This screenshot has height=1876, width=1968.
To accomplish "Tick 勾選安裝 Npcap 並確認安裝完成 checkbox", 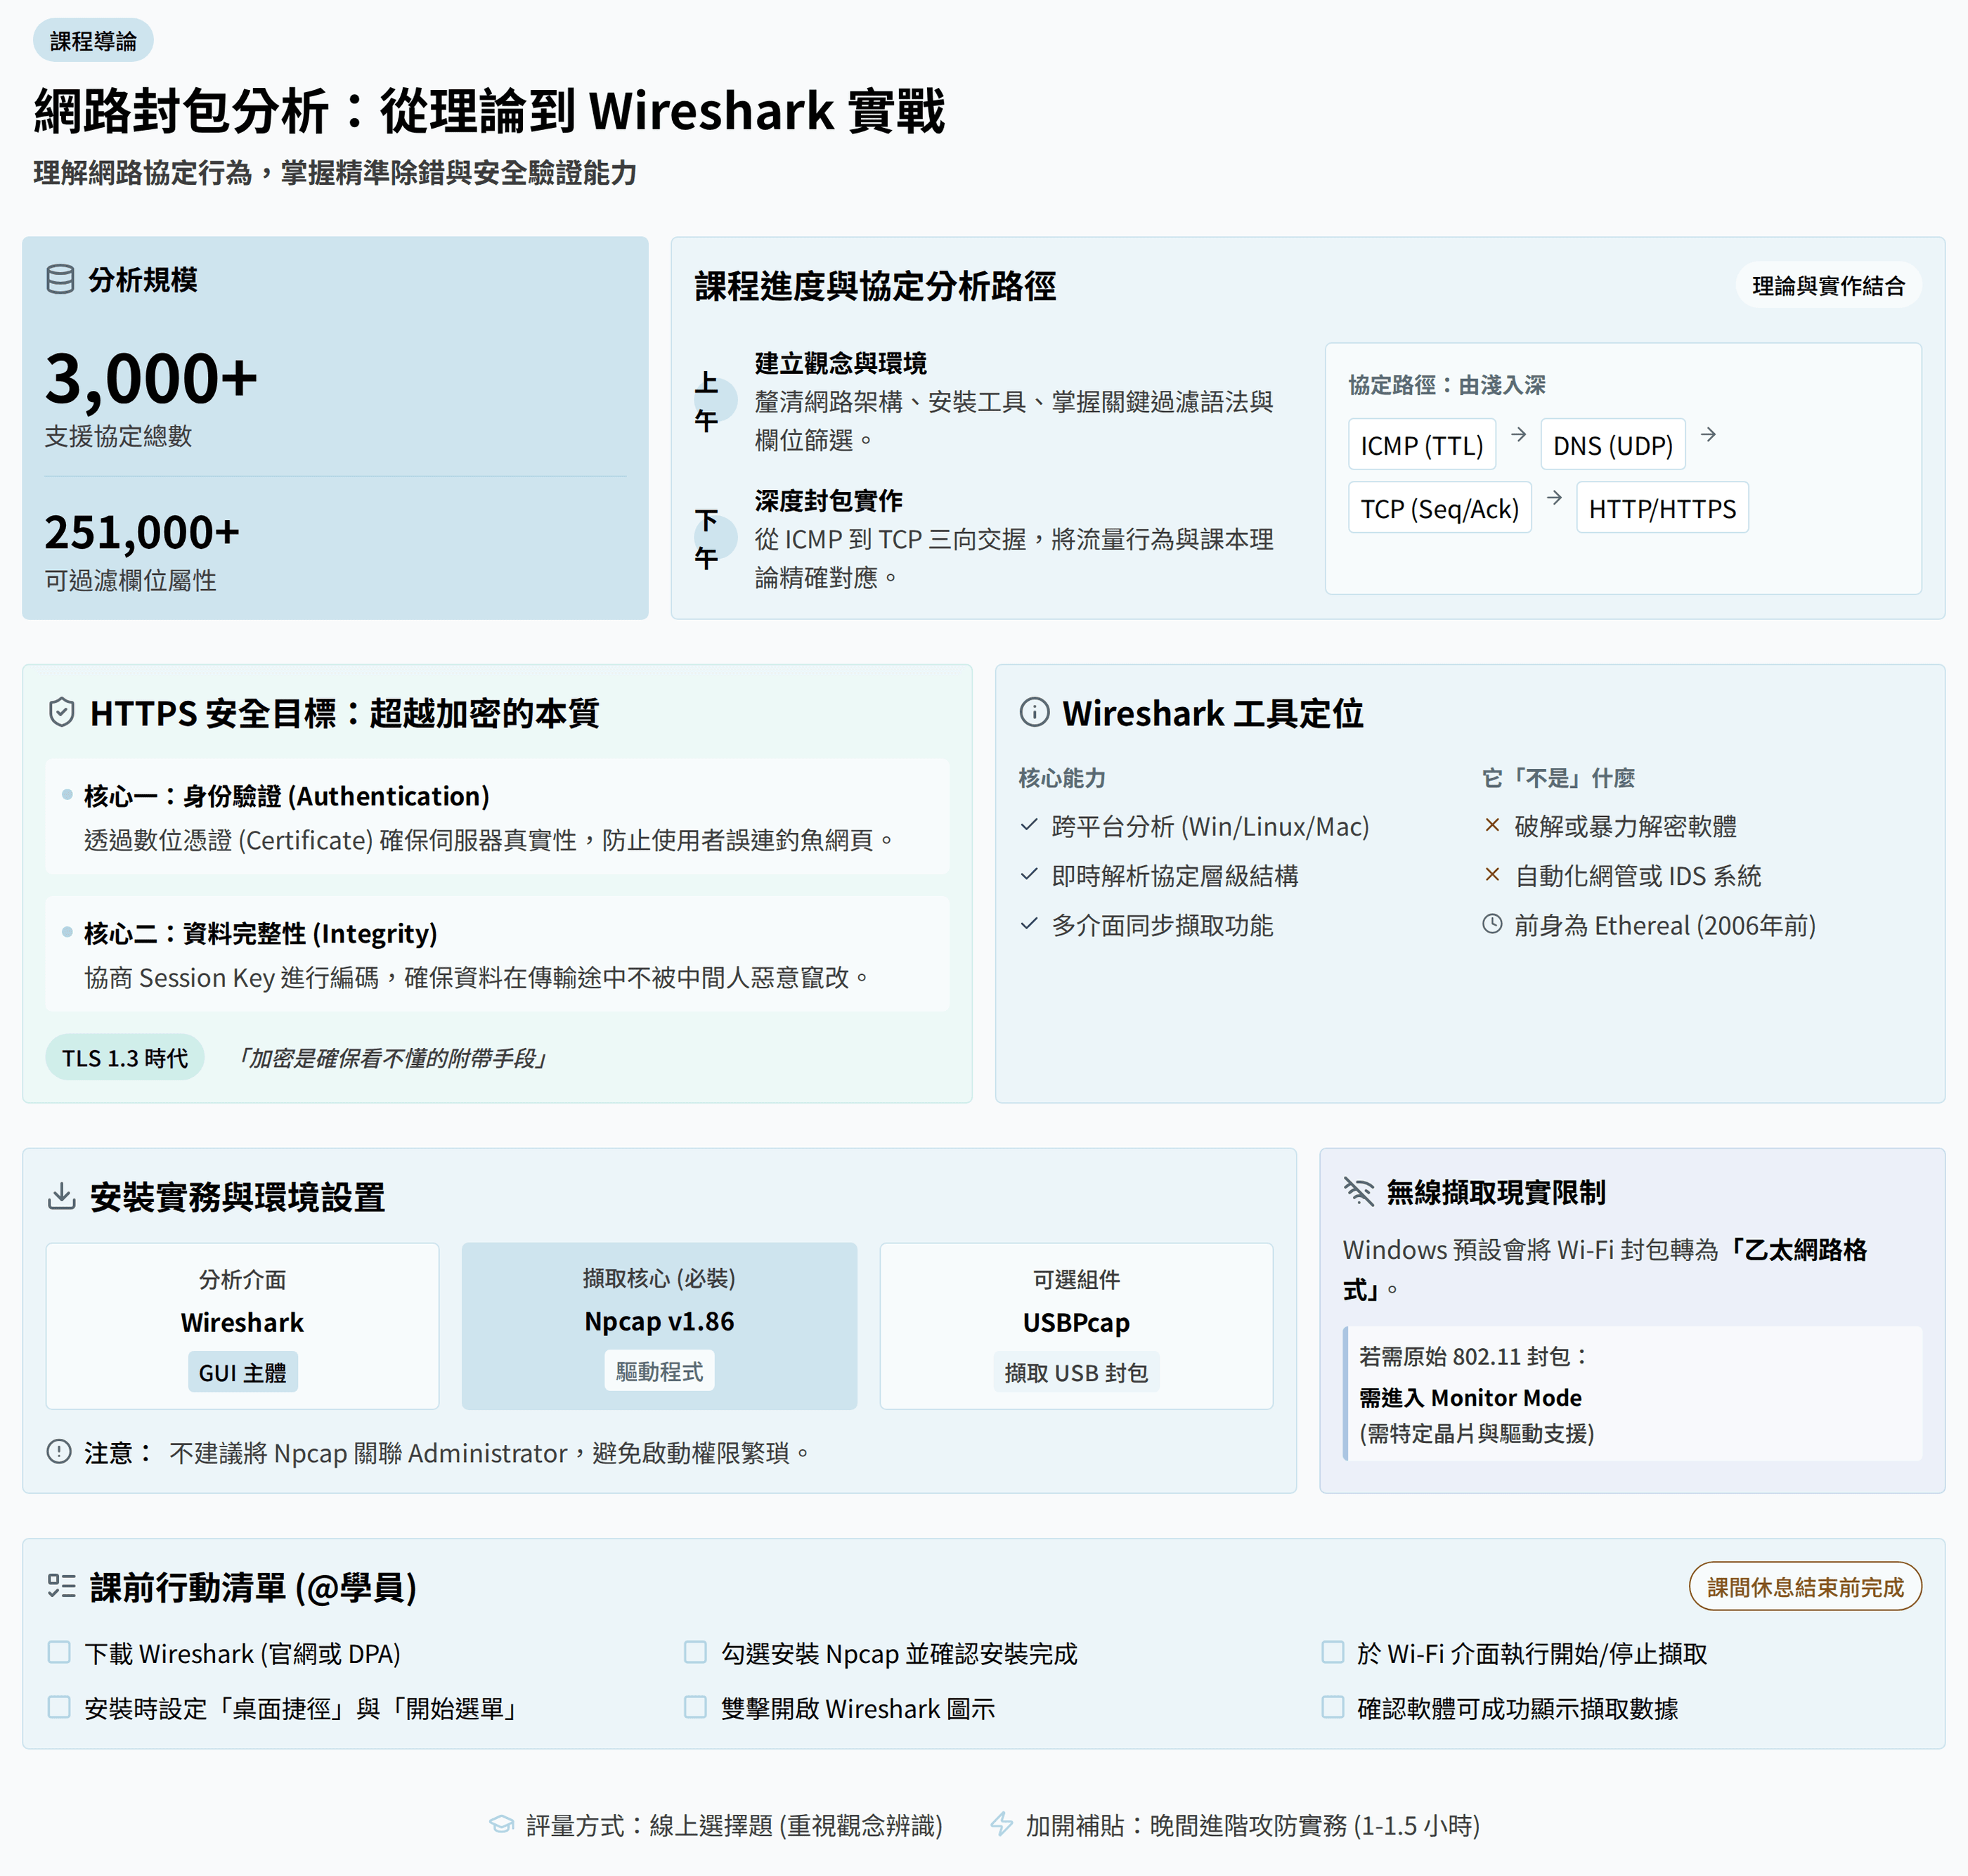I will click(x=695, y=1652).
